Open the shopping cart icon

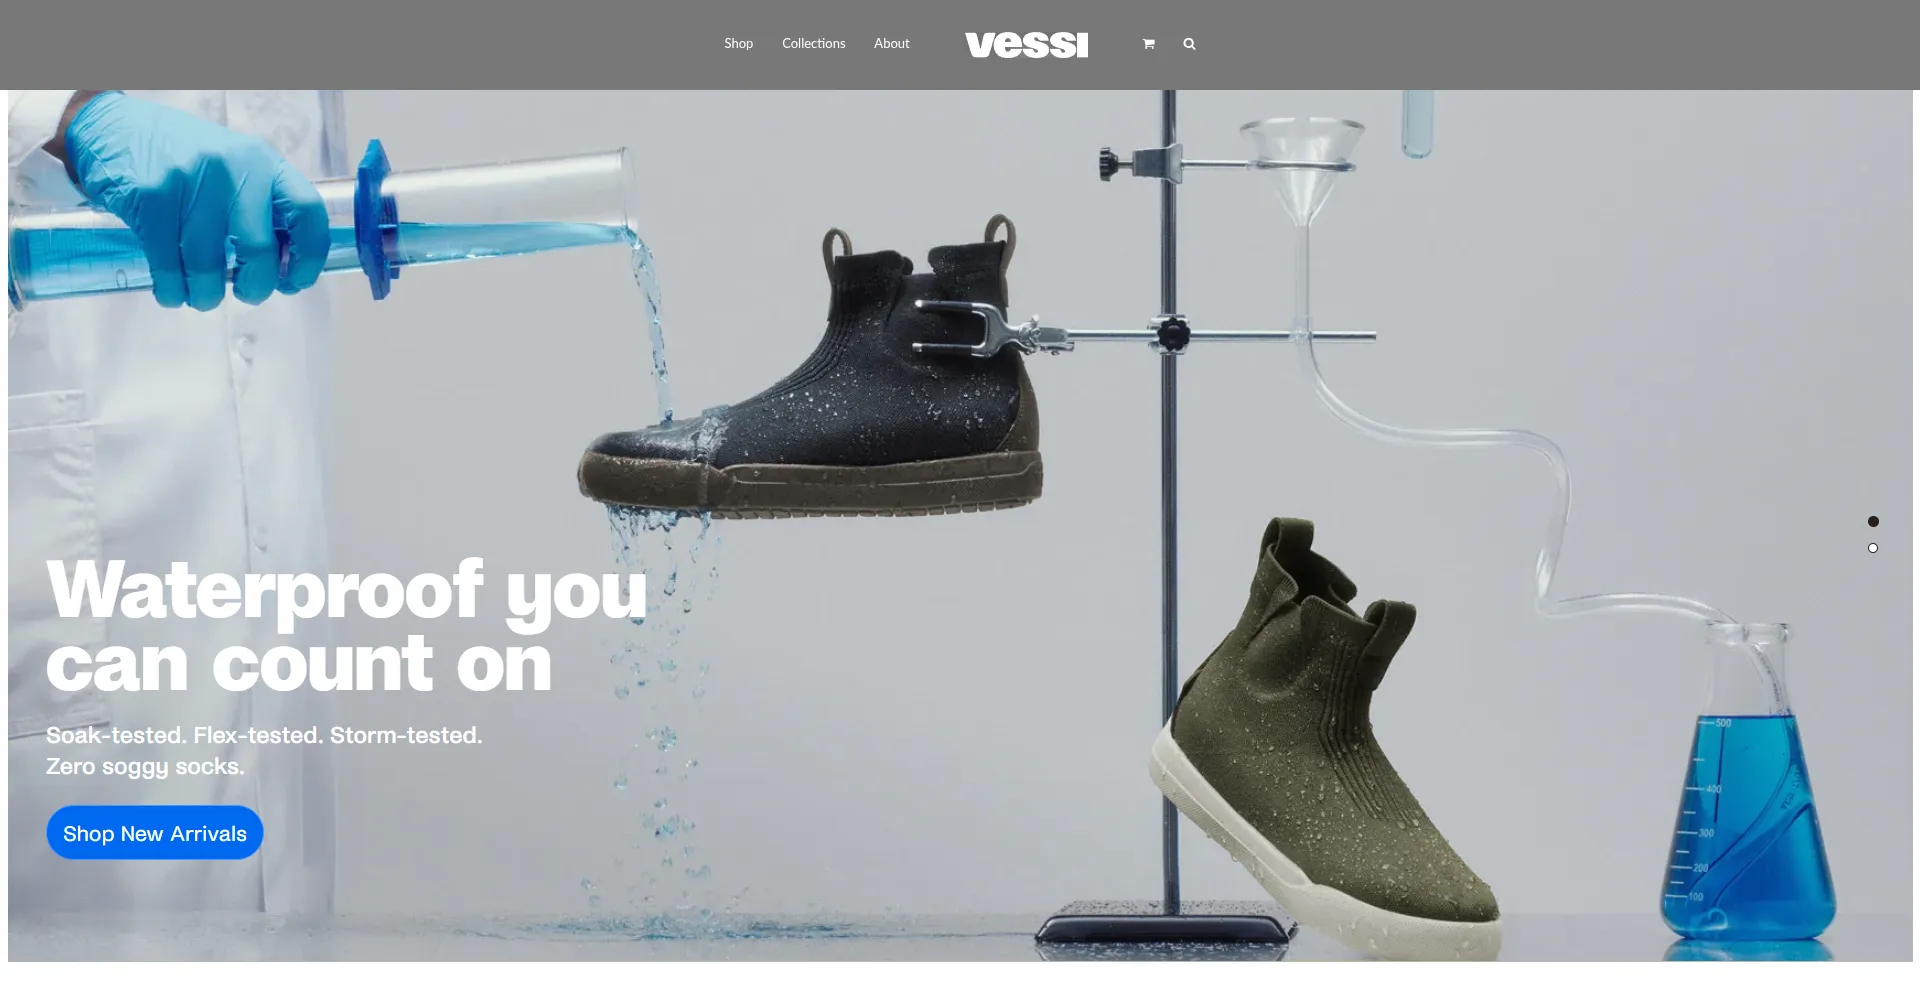pyautogui.click(x=1148, y=44)
